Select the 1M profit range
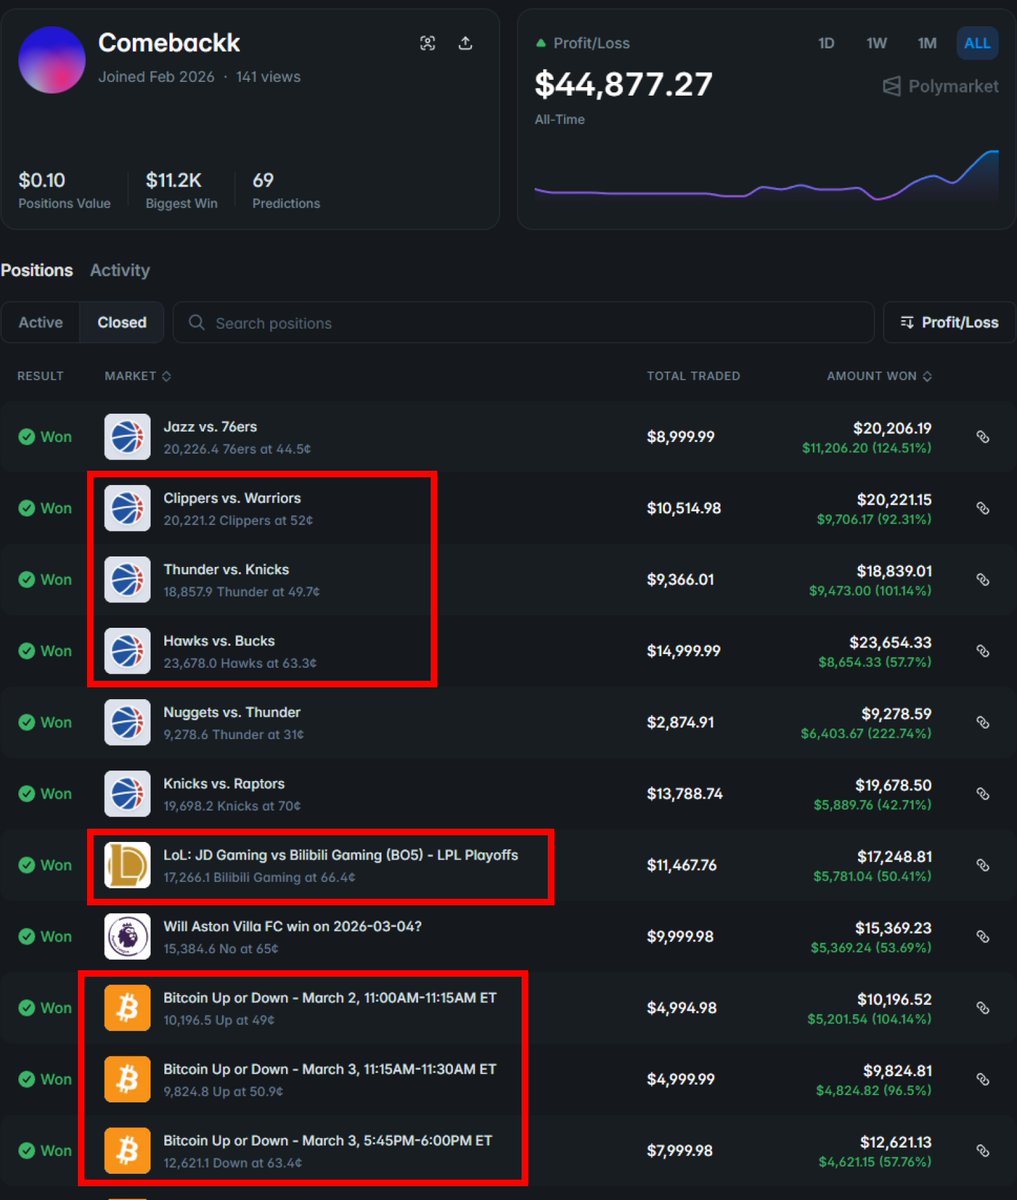 pos(927,43)
